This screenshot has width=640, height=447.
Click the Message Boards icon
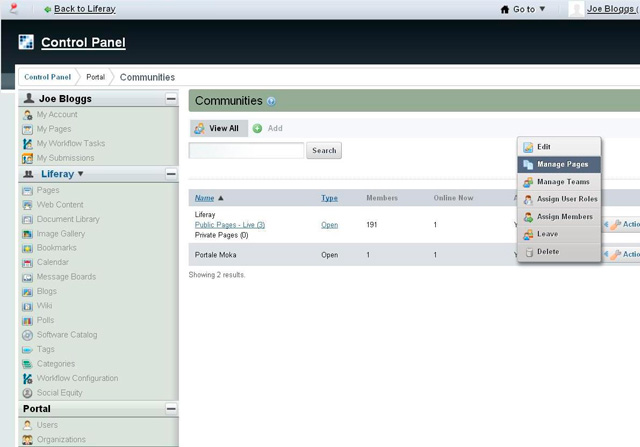[x=27, y=277]
